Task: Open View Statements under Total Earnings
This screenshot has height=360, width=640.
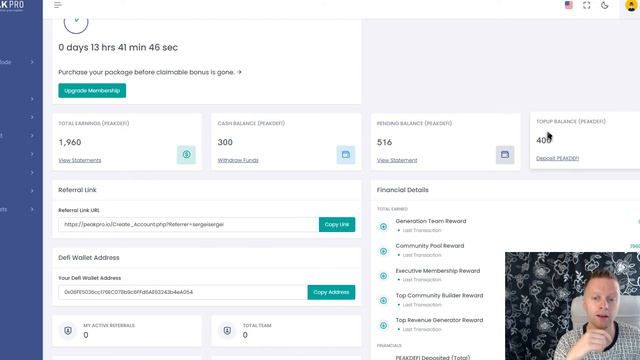Action: pos(80,160)
